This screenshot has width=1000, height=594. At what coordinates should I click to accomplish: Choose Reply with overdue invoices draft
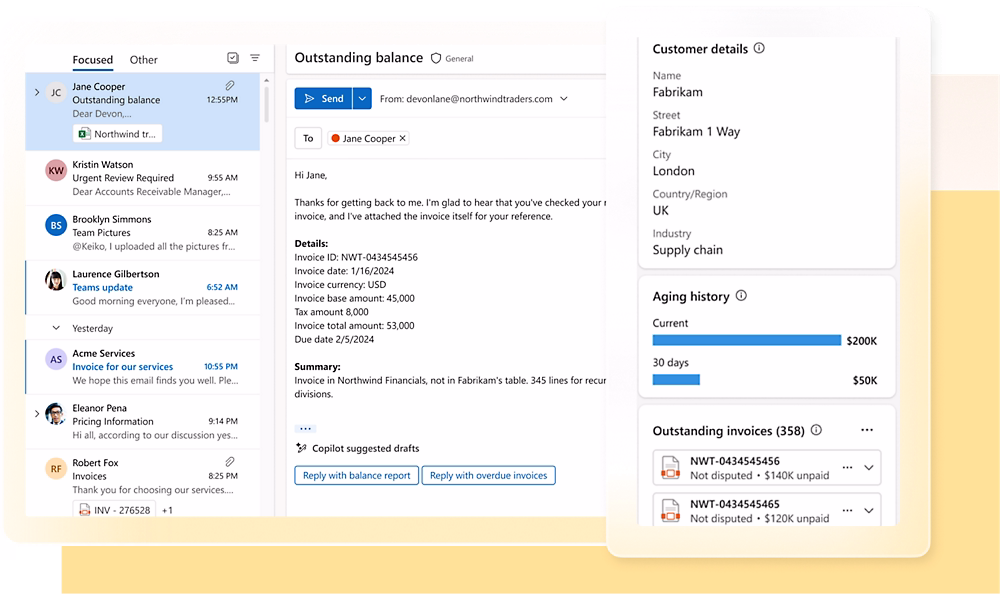coord(489,475)
